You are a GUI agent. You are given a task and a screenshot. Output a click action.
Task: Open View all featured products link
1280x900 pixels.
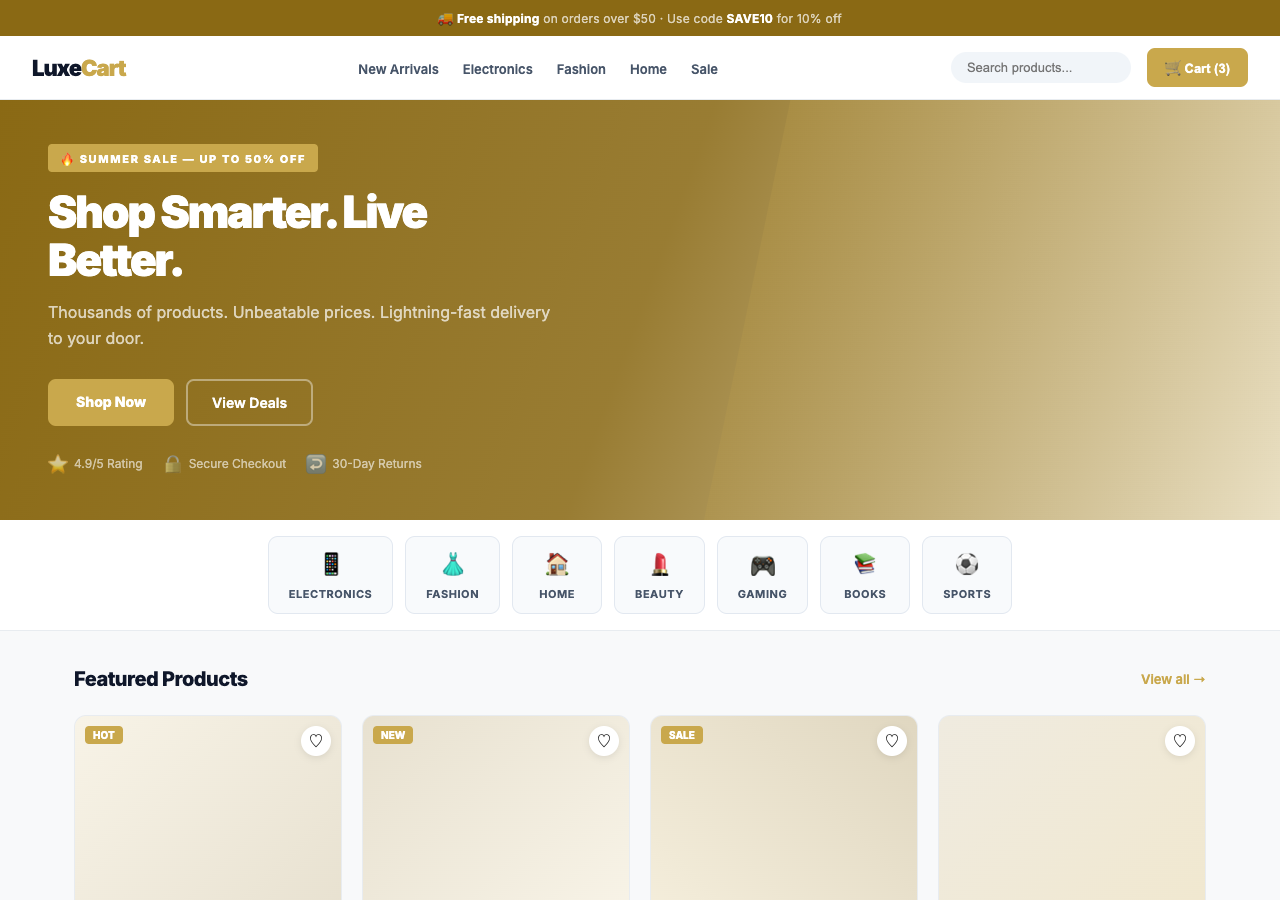[1172, 679]
